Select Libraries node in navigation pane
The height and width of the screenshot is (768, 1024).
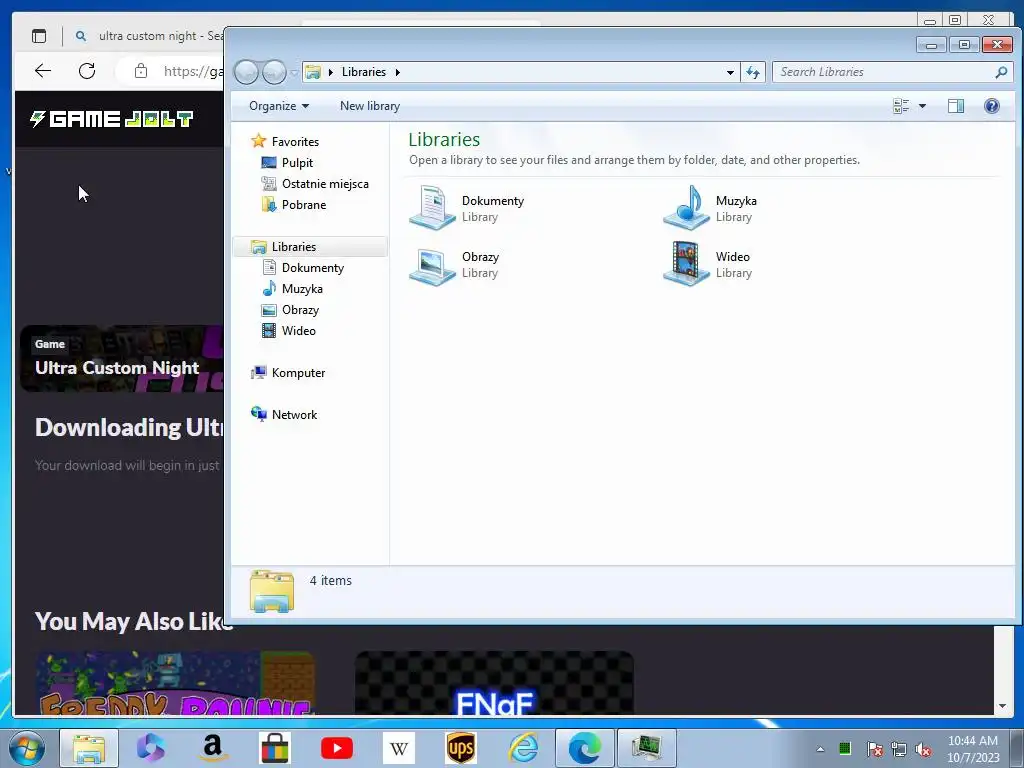[310, 247]
